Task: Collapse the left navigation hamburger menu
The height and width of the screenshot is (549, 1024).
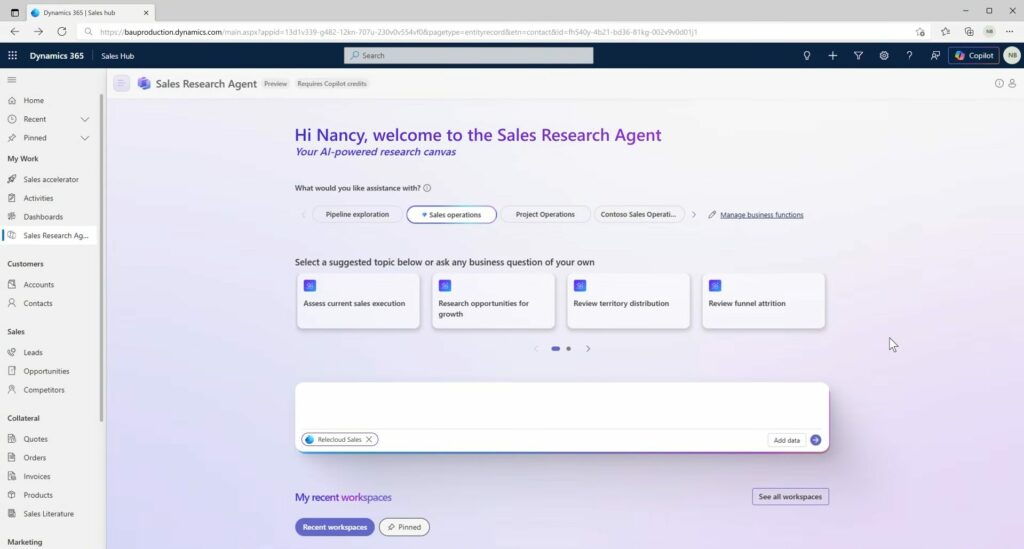Action: point(12,80)
